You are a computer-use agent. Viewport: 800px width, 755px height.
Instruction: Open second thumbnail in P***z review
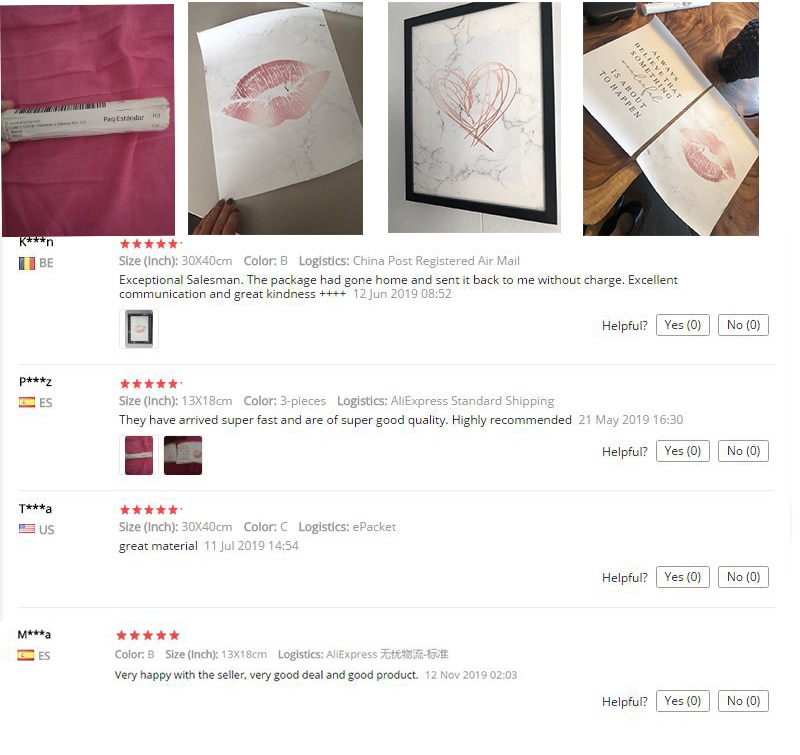pos(183,455)
